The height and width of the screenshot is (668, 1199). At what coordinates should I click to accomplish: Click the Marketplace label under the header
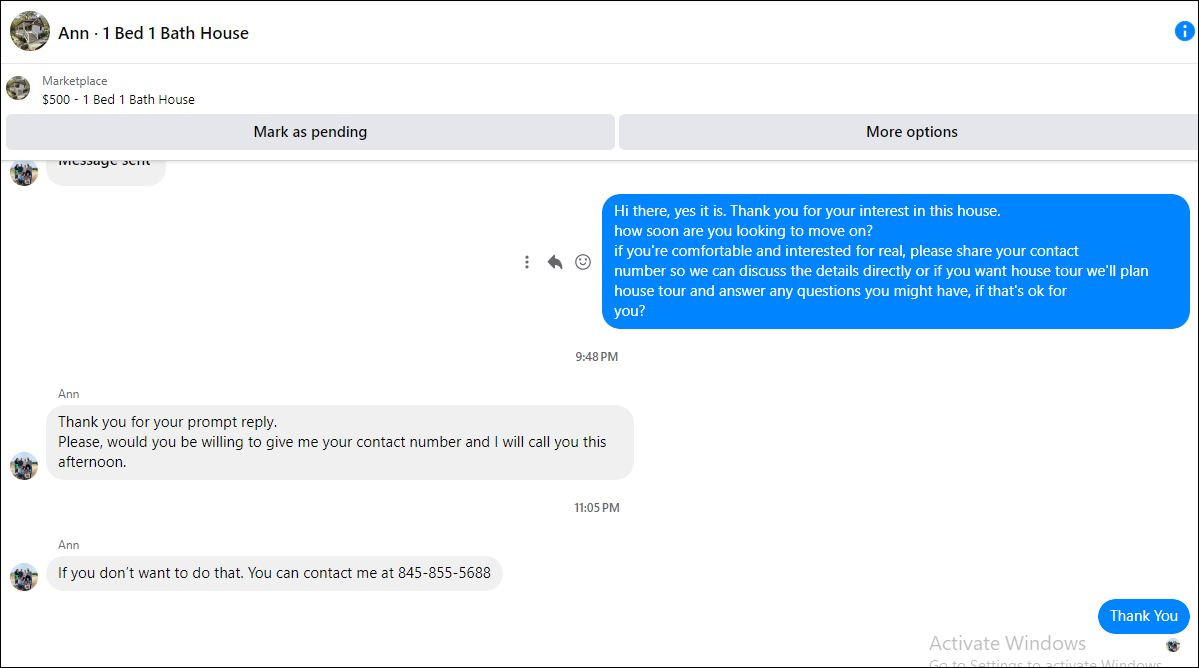(74, 81)
